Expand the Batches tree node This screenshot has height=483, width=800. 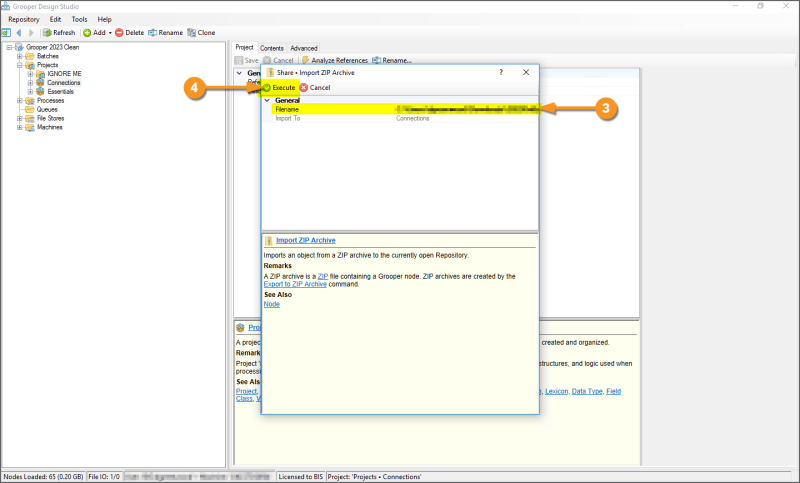click(19, 56)
